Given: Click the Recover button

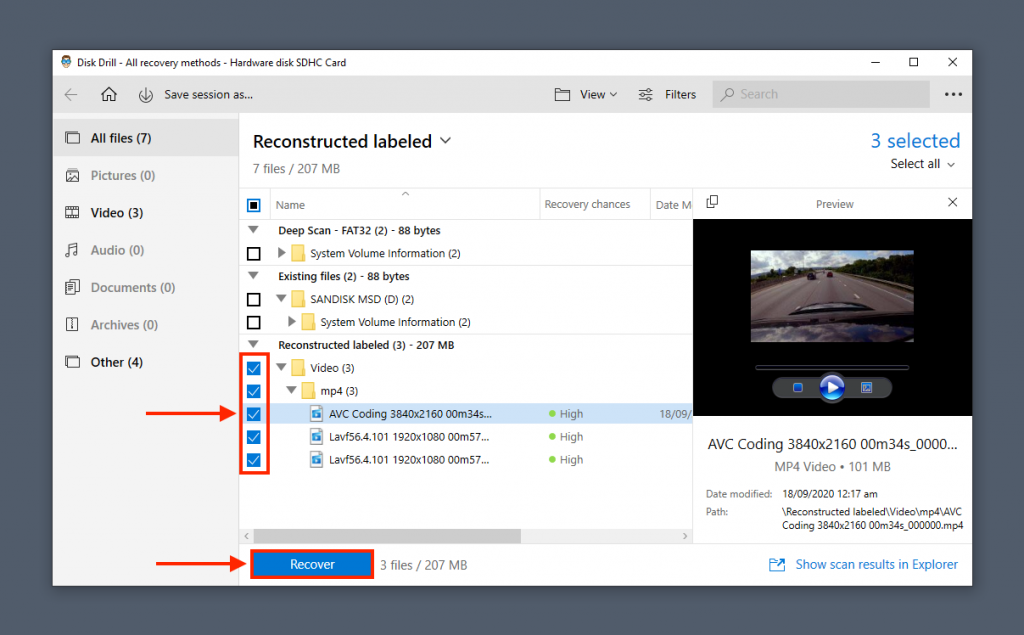Looking at the screenshot, I should (311, 564).
